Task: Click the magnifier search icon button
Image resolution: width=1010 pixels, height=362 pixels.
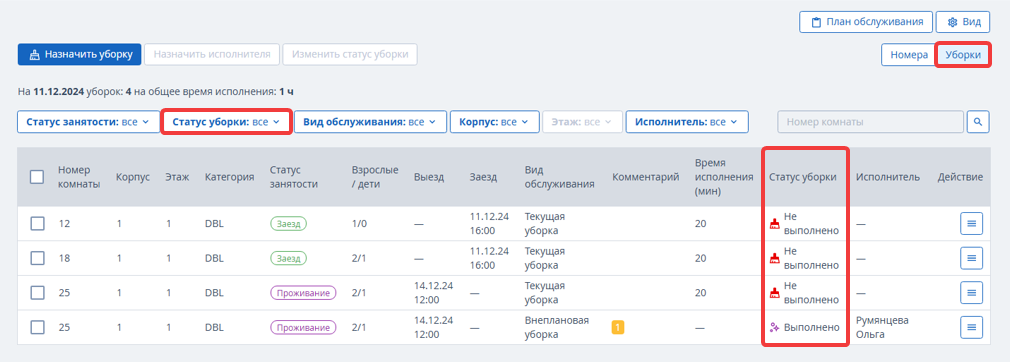Action: tap(978, 121)
